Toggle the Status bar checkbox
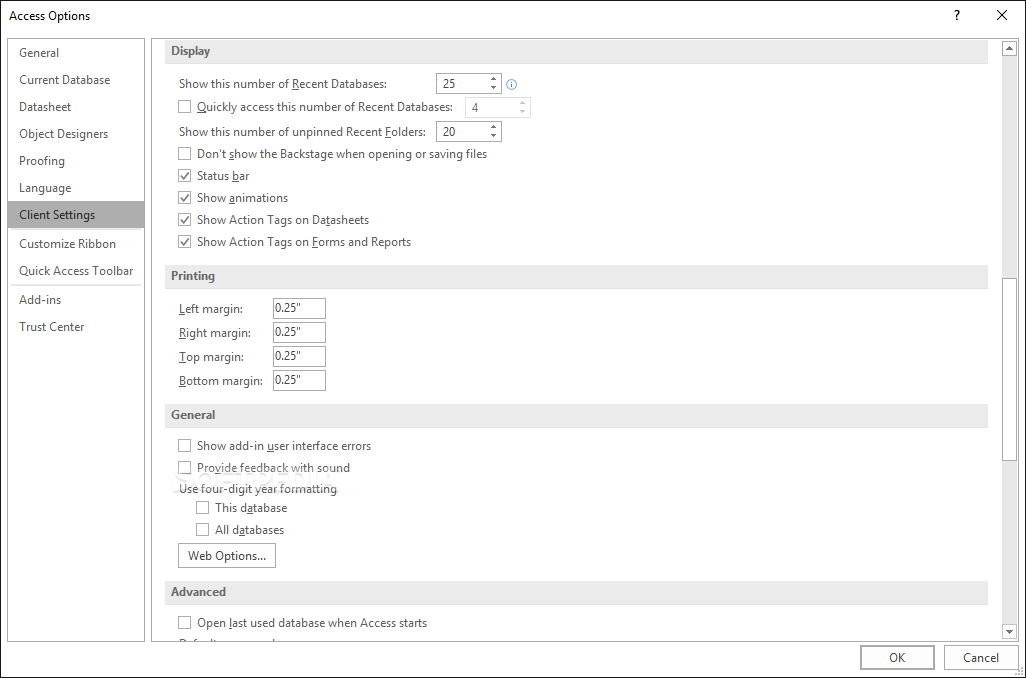Image resolution: width=1026 pixels, height=678 pixels. point(185,176)
